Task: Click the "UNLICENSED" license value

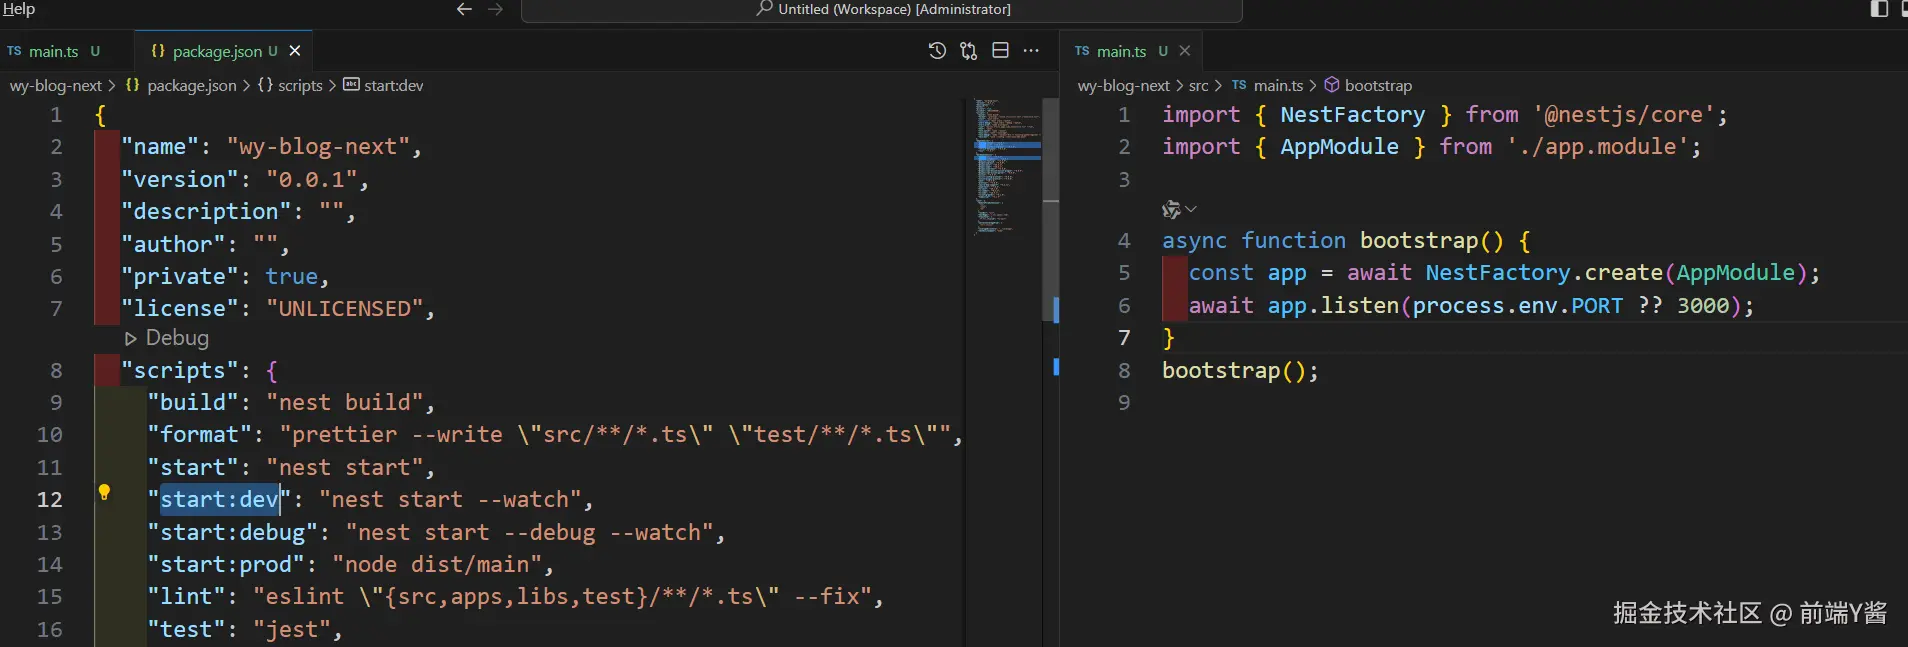Action: [x=345, y=309]
